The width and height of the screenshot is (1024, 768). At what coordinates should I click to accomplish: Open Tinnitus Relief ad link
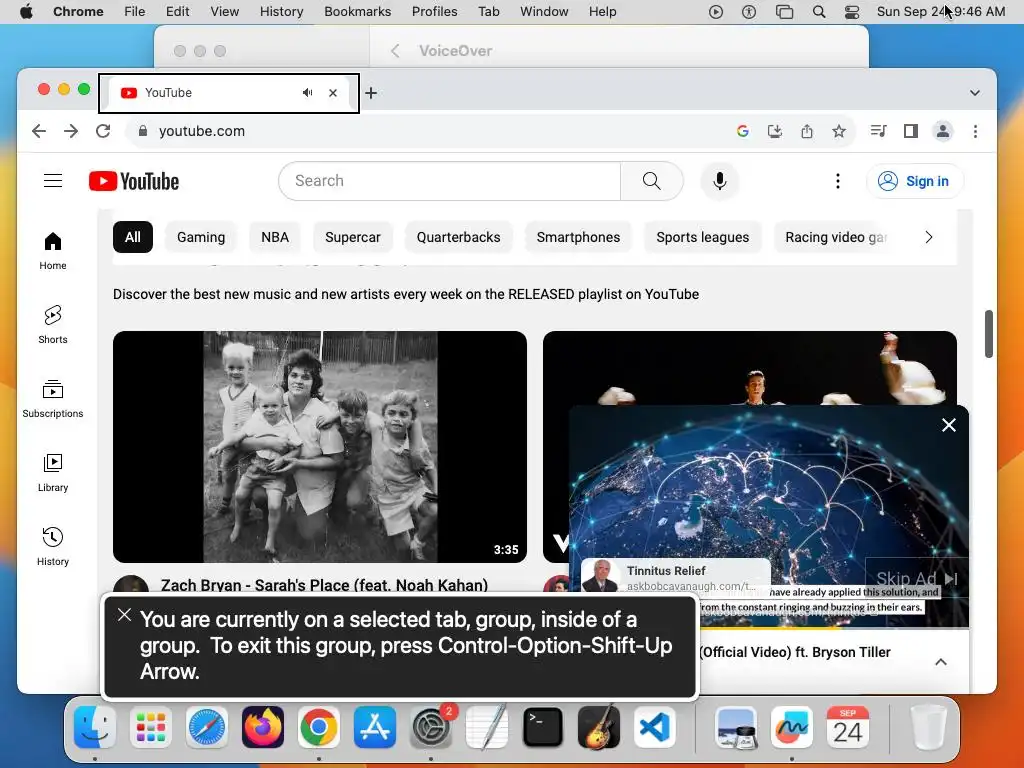click(x=676, y=577)
